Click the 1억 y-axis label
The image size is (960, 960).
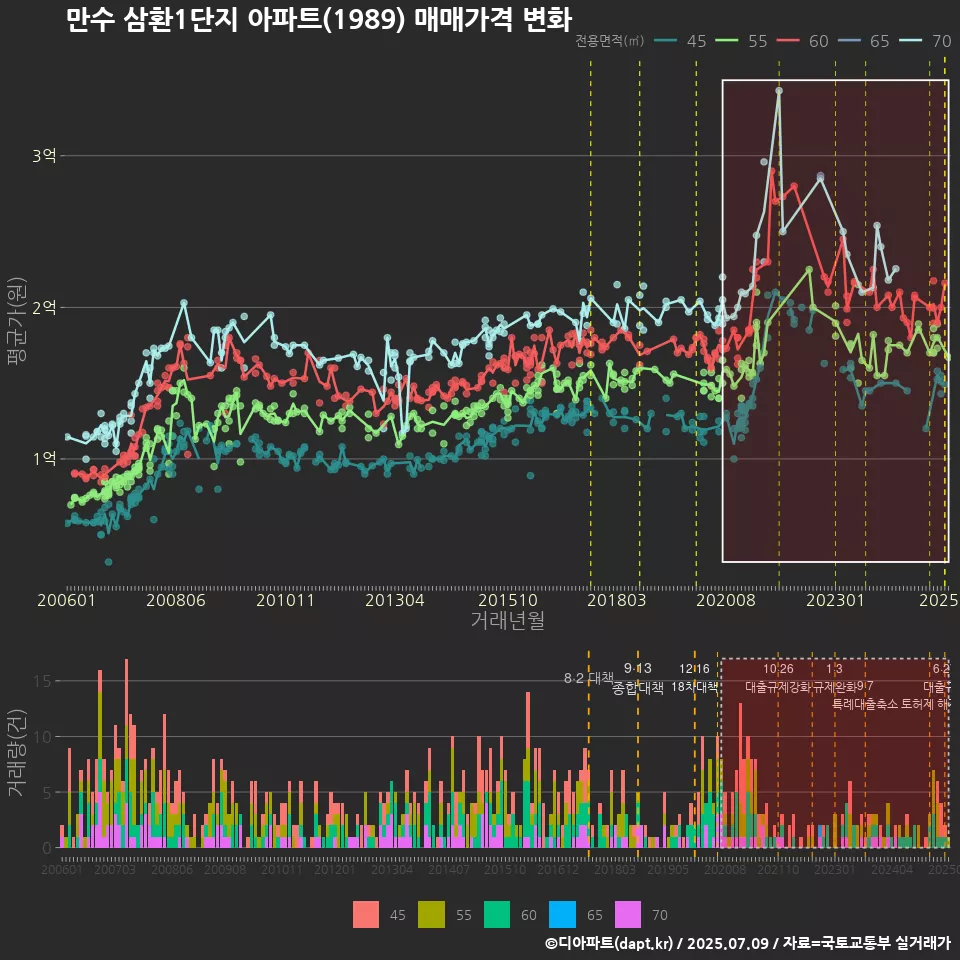(x=44, y=459)
